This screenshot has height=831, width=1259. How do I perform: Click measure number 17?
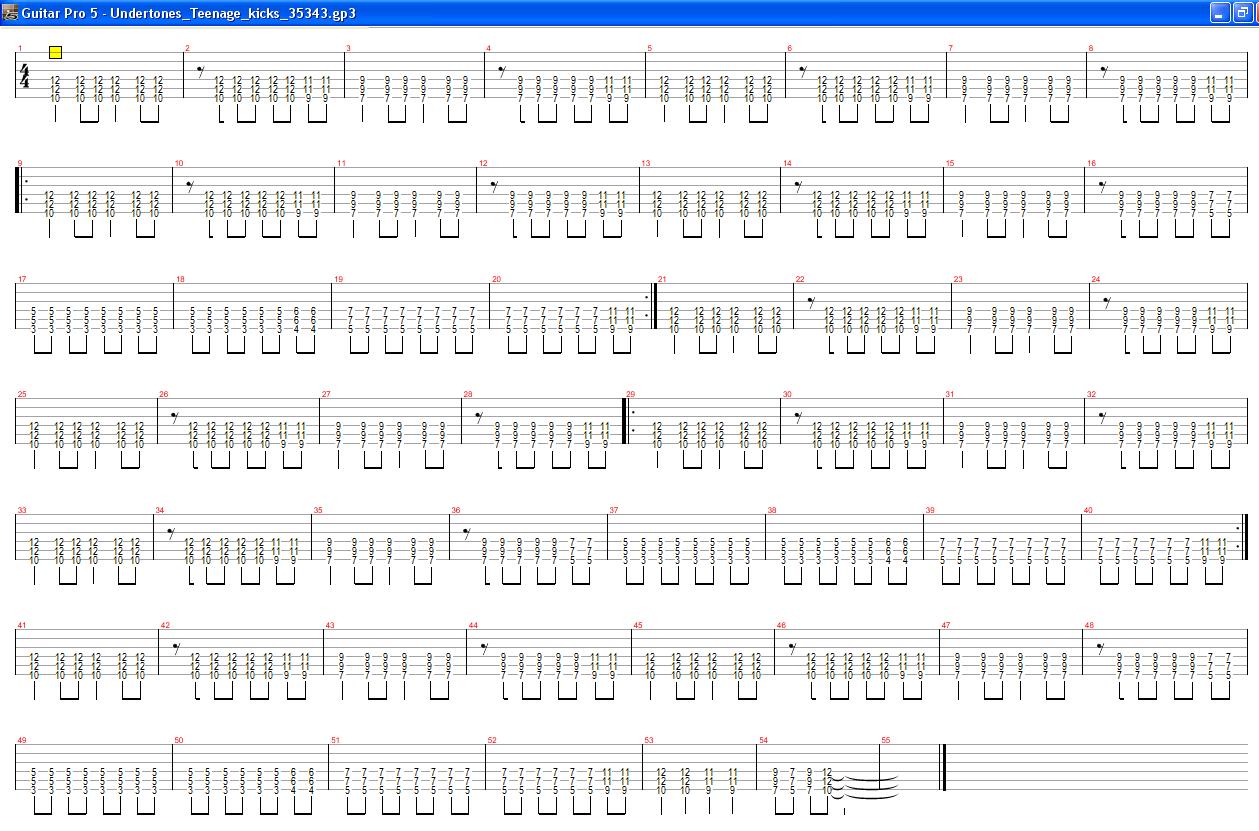[x=22, y=279]
